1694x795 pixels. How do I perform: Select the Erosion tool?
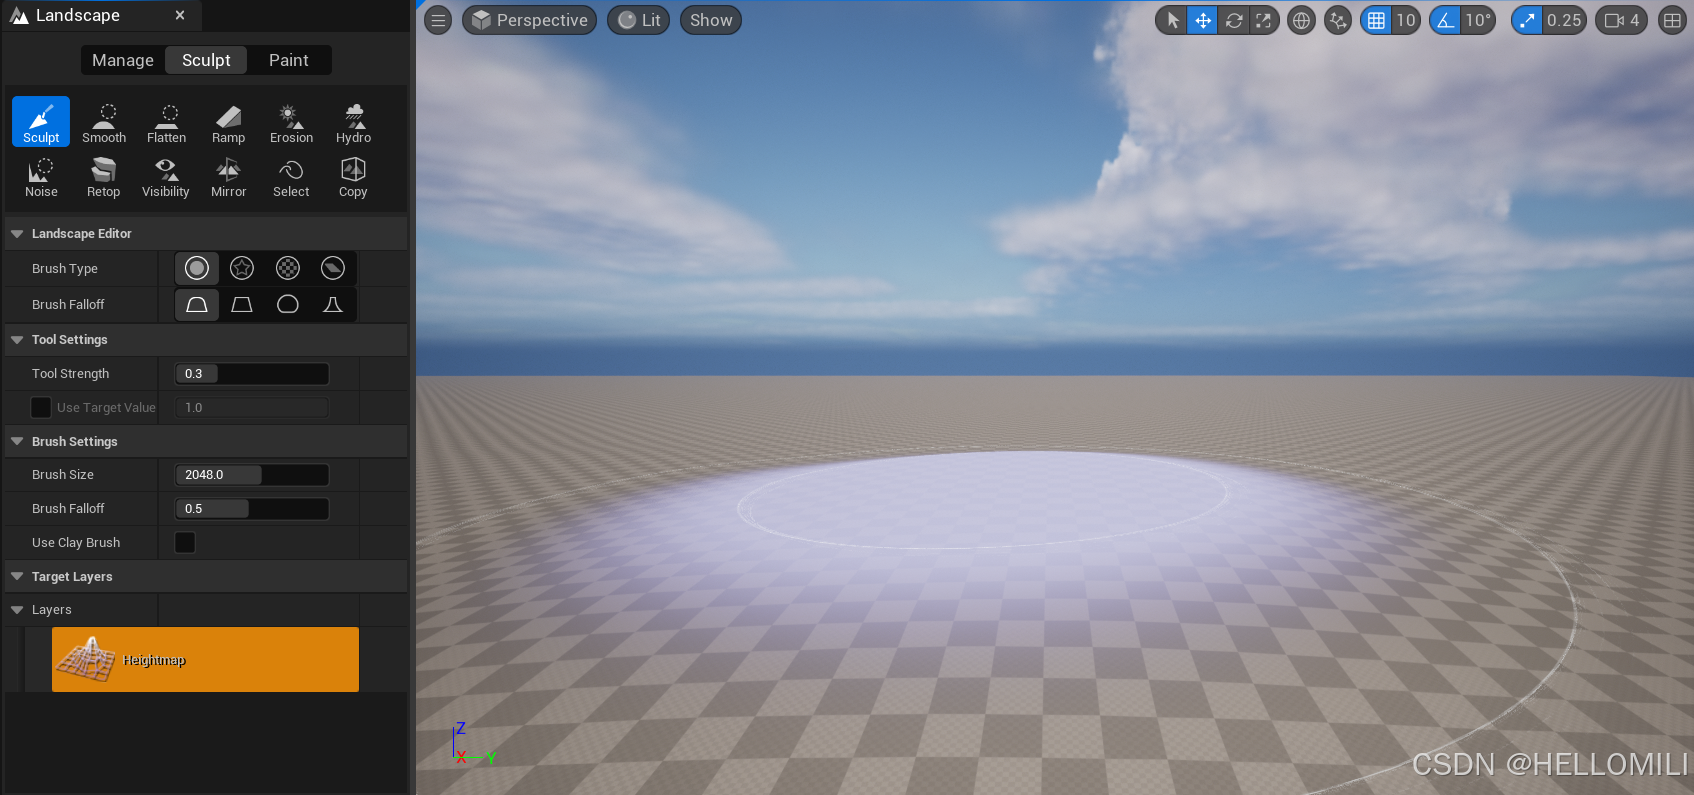coord(291,122)
